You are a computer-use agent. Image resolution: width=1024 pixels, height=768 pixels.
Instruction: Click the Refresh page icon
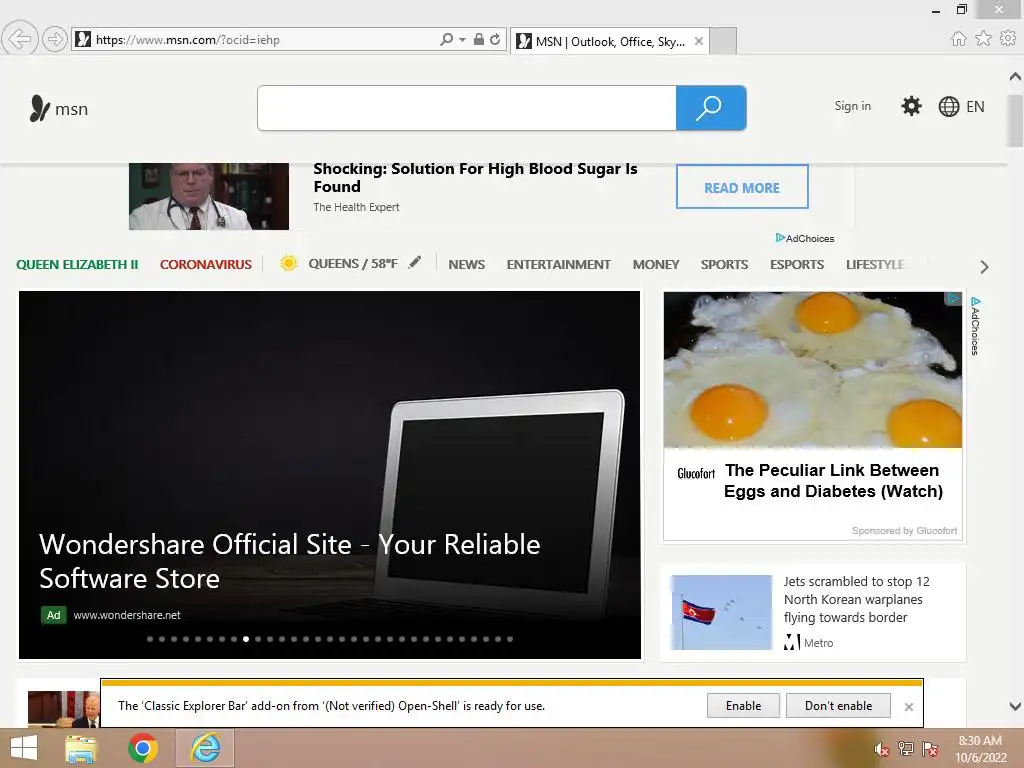[496, 39]
